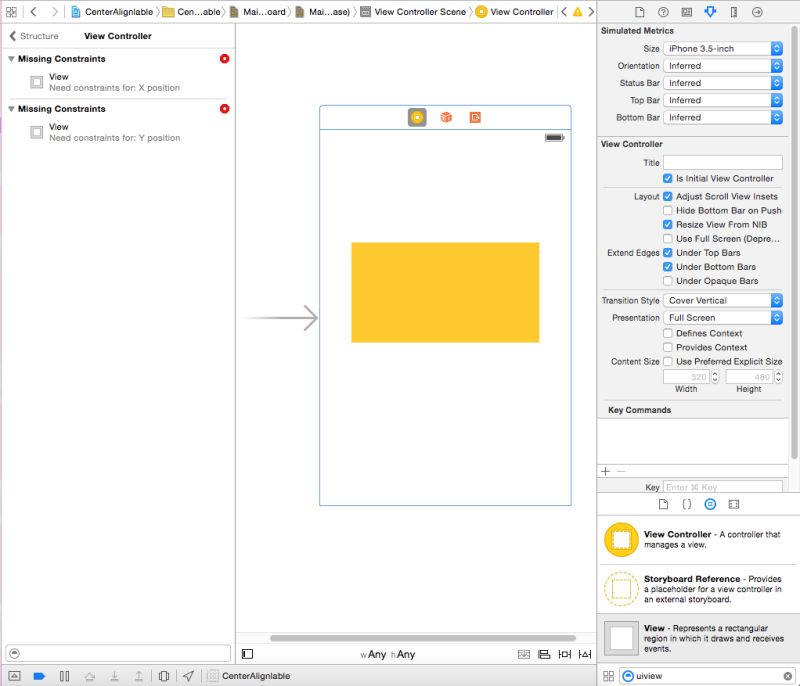Collapse the first Missing Constraints section
This screenshot has width=800, height=686.
pyautogui.click(x=9, y=58)
